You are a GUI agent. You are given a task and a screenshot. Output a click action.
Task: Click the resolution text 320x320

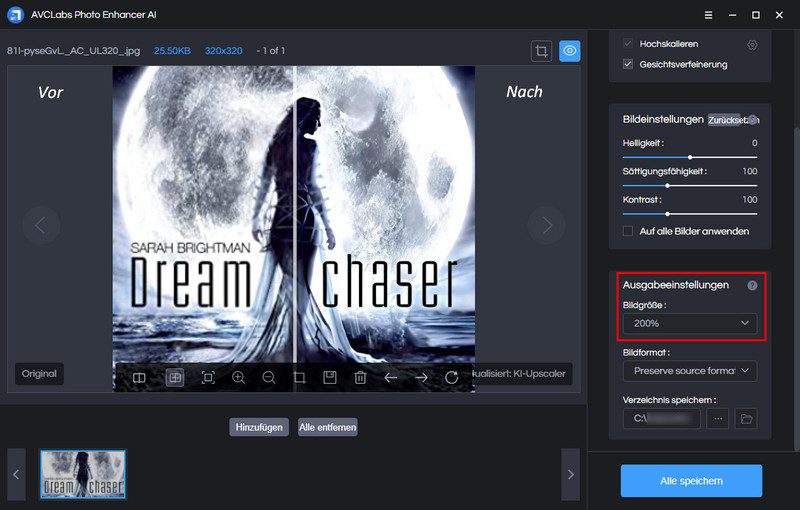pos(223,51)
